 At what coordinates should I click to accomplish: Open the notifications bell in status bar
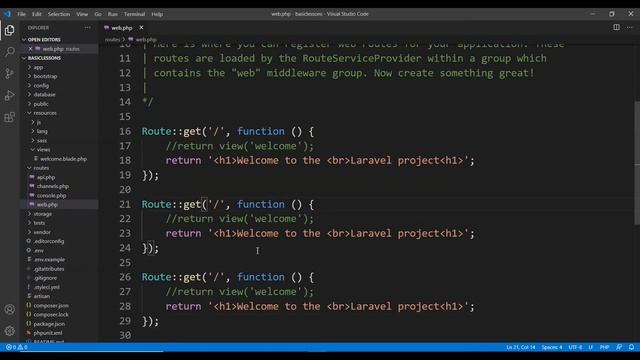(x=631, y=347)
